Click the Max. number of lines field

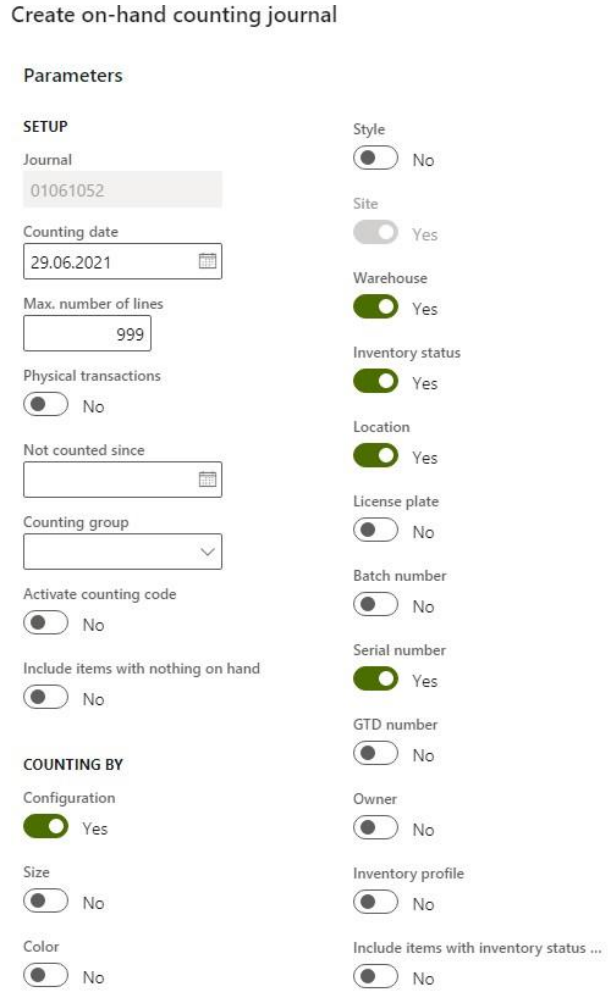click(x=87, y=335)
